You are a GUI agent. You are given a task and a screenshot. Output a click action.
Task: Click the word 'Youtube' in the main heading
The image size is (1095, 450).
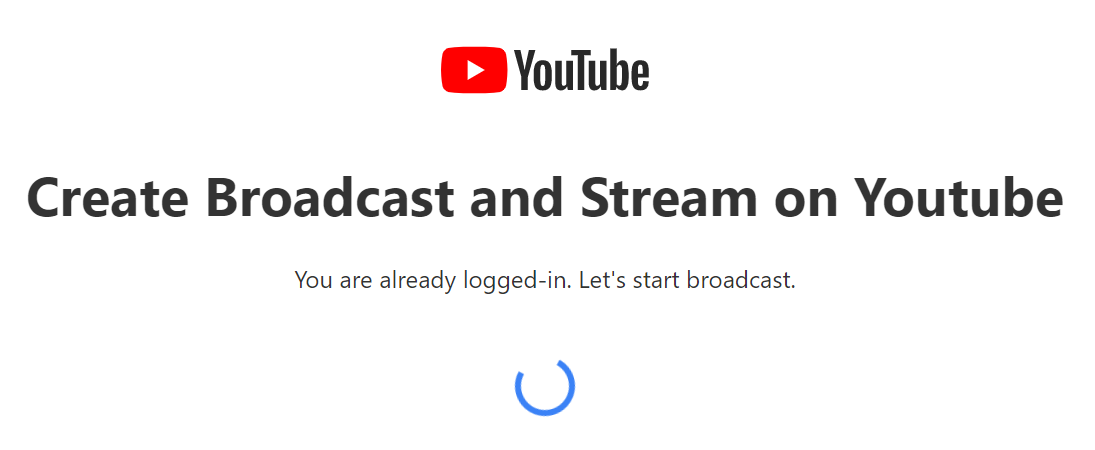click(960, 198)
